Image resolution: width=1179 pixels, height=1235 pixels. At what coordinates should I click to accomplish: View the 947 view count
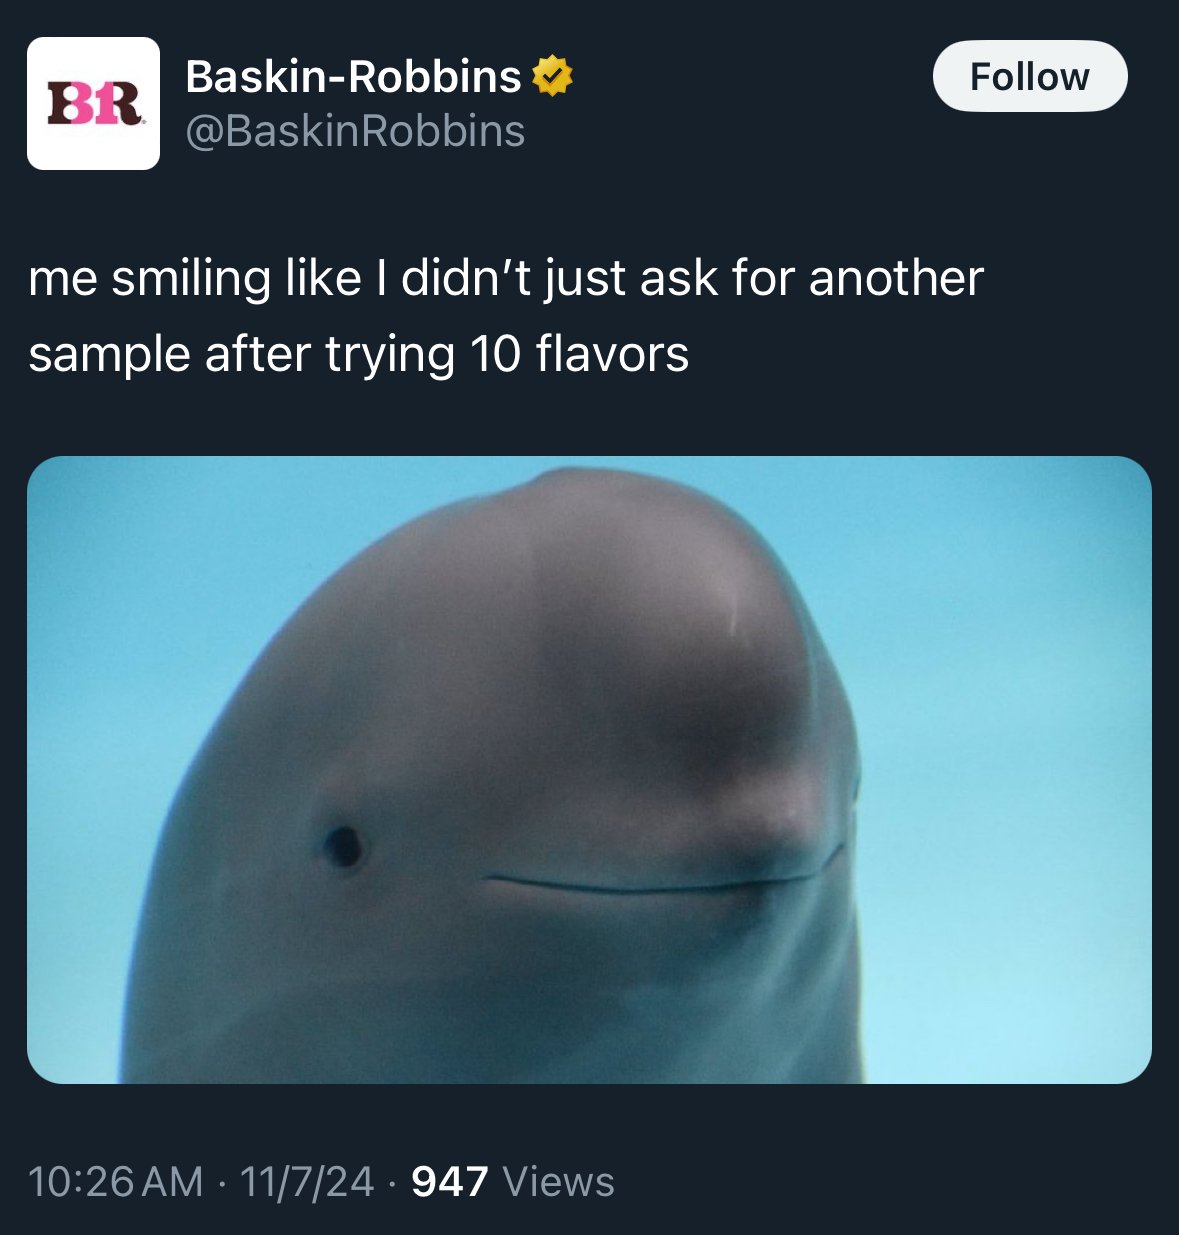pos(450,1181)
